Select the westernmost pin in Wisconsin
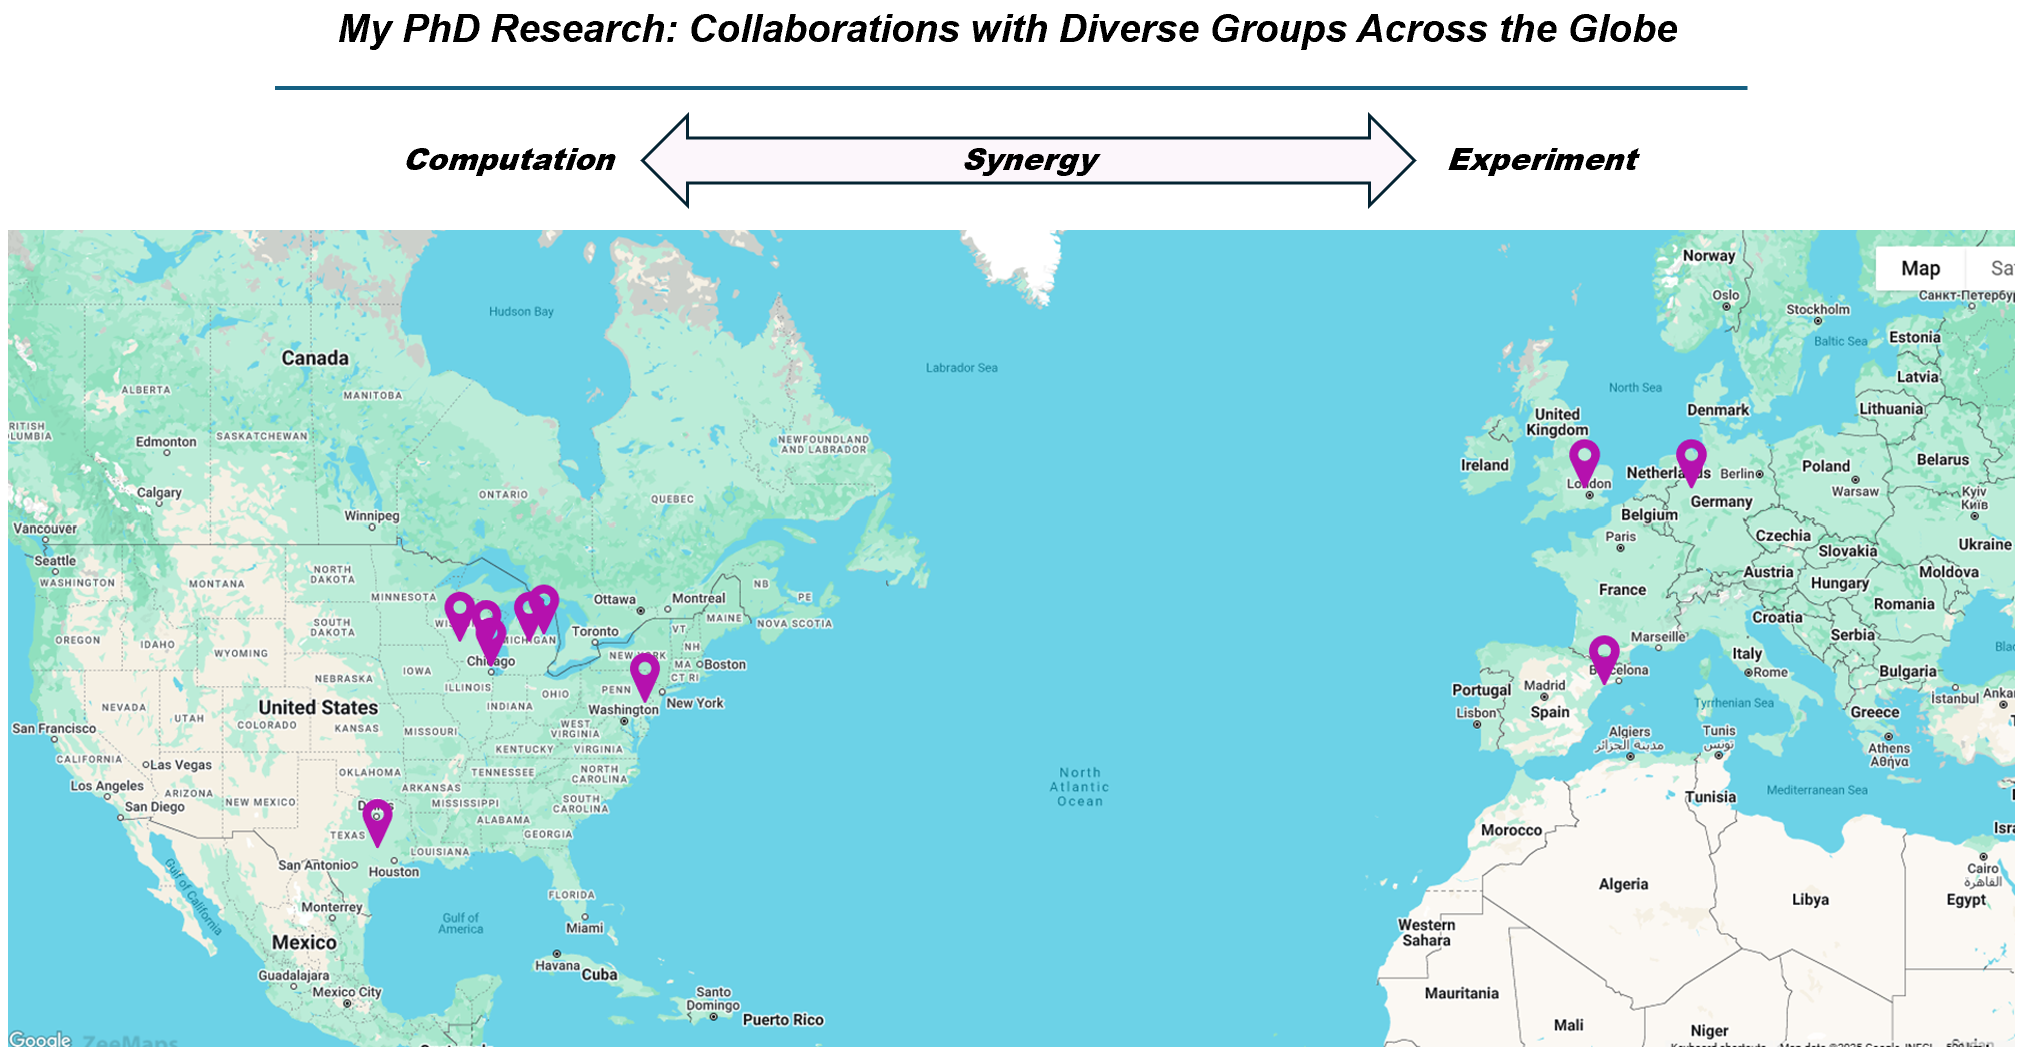2024x1048 pixels. pos(459,611)
